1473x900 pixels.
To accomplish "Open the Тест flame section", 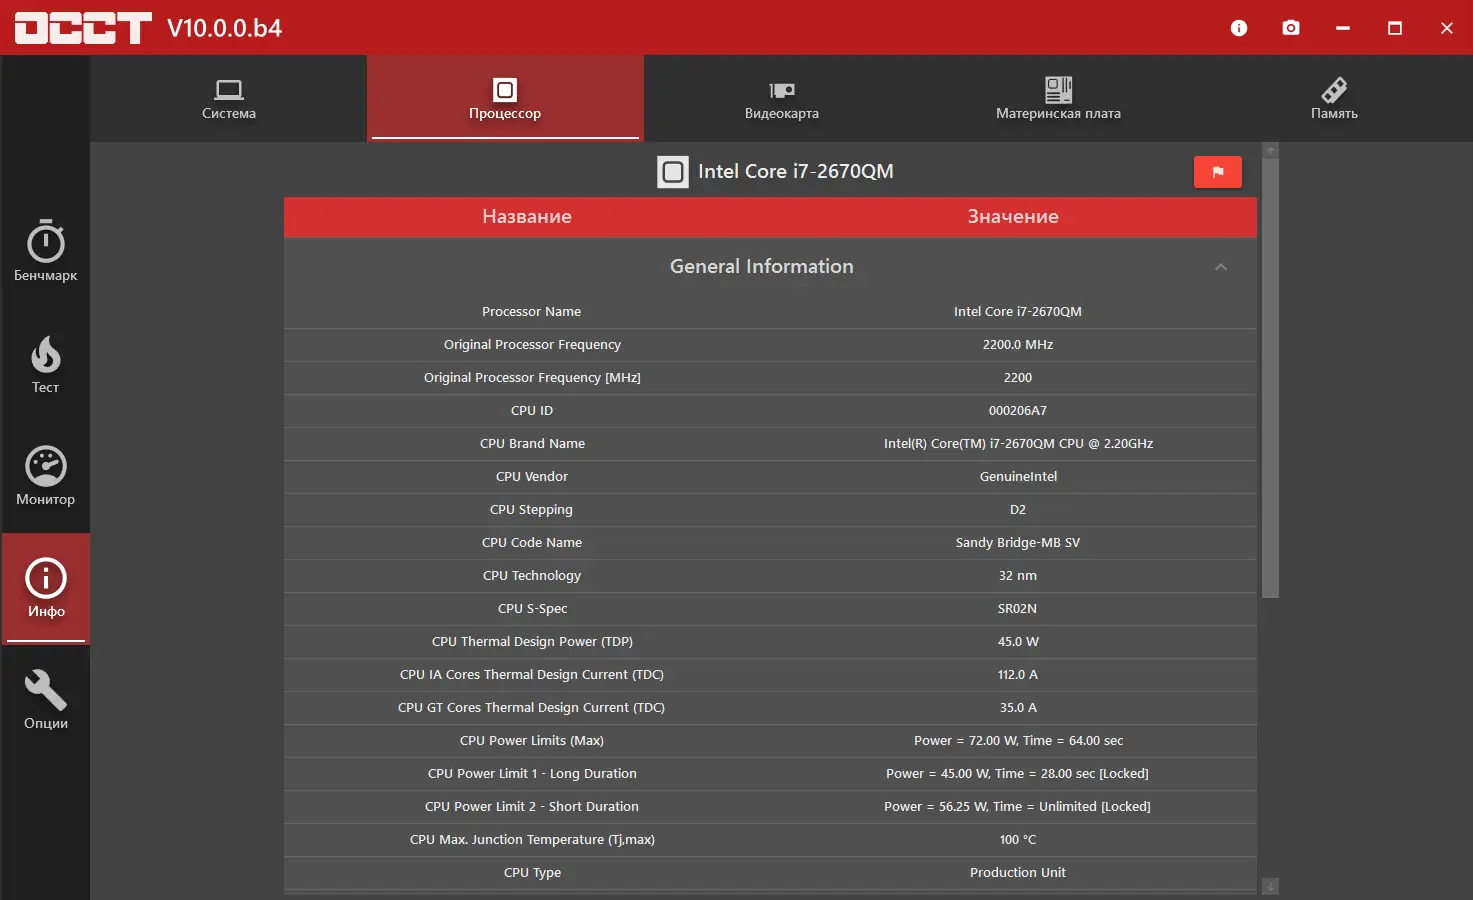I will 46,364.
